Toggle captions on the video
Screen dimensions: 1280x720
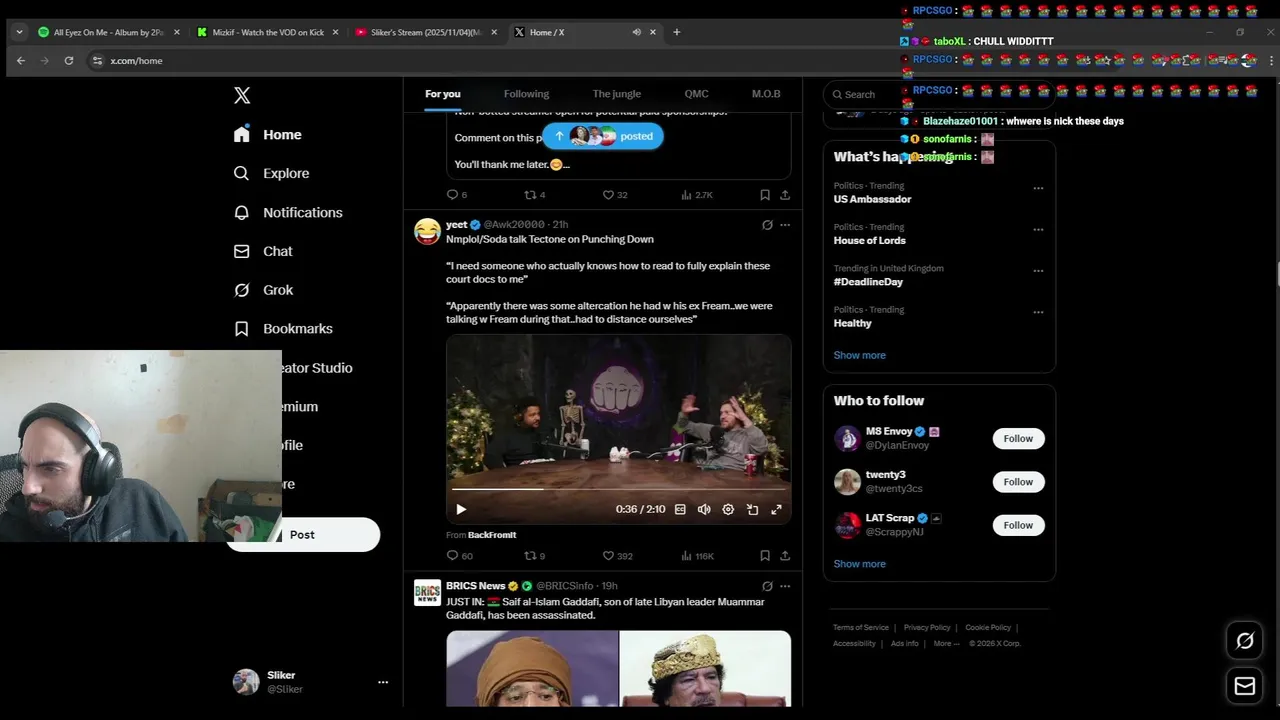click(680, 509)
